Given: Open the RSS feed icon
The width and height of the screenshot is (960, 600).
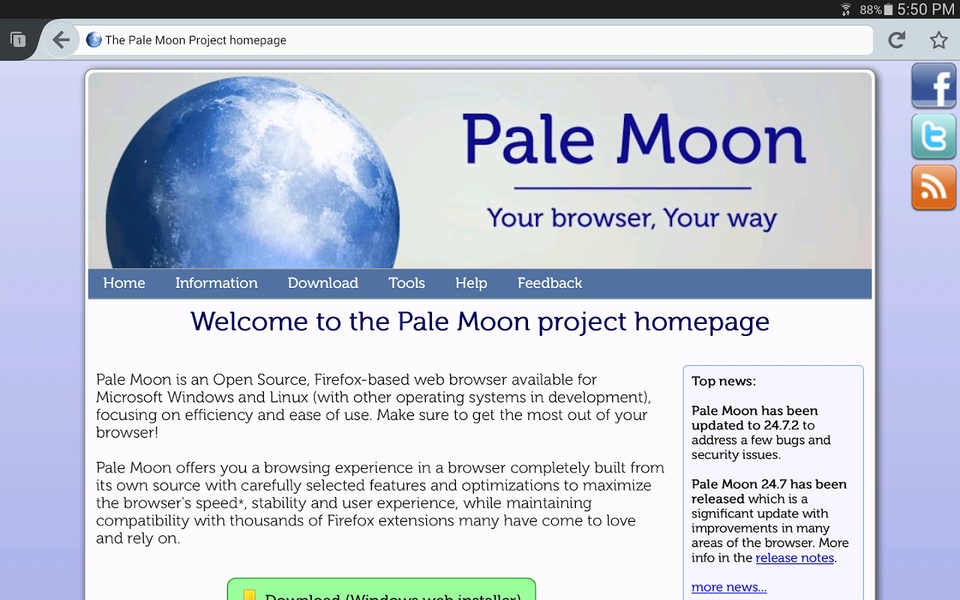Looking at the screenshot, I should [933, 187].
